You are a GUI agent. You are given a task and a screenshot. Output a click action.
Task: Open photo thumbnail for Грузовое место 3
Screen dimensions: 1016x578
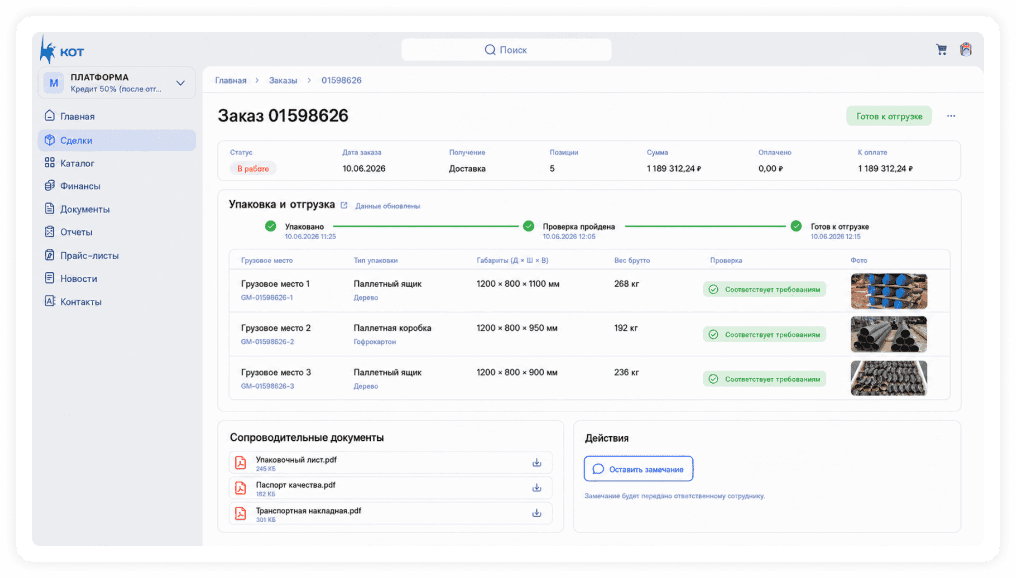point(888,378)
